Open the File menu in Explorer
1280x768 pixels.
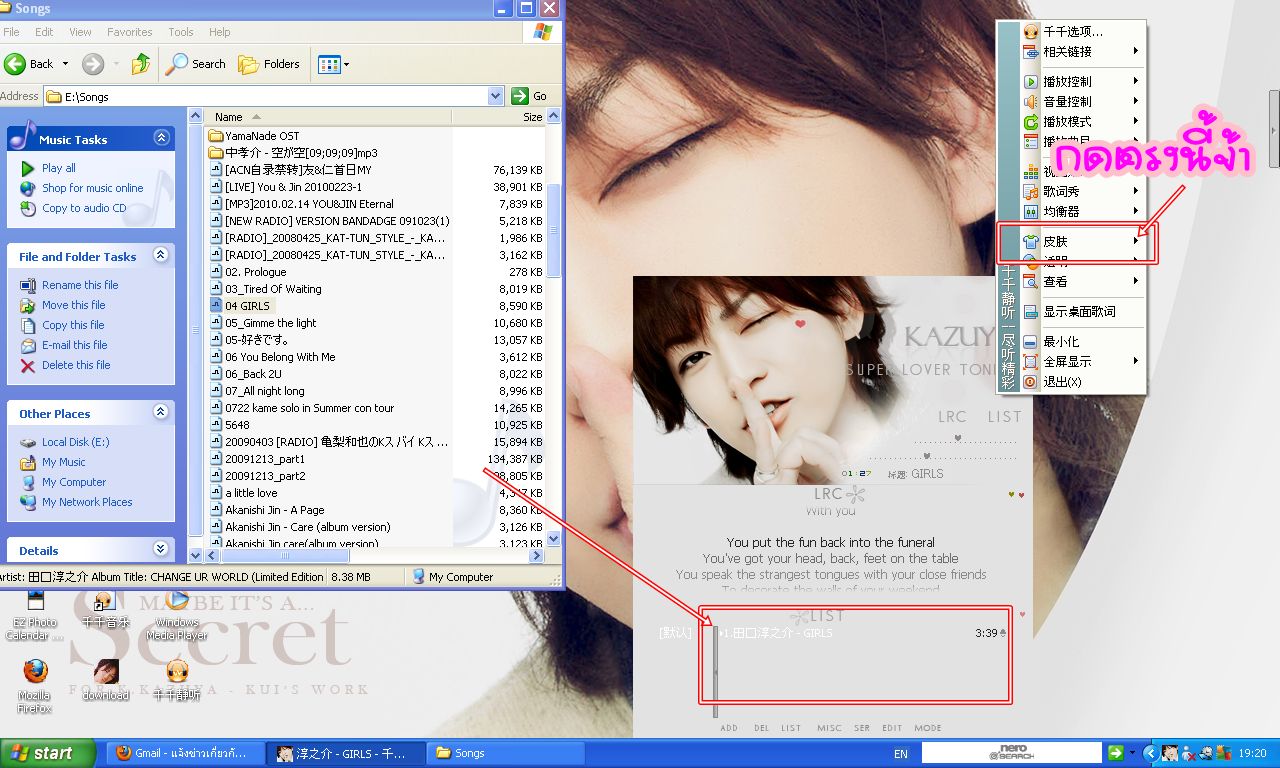12,32
